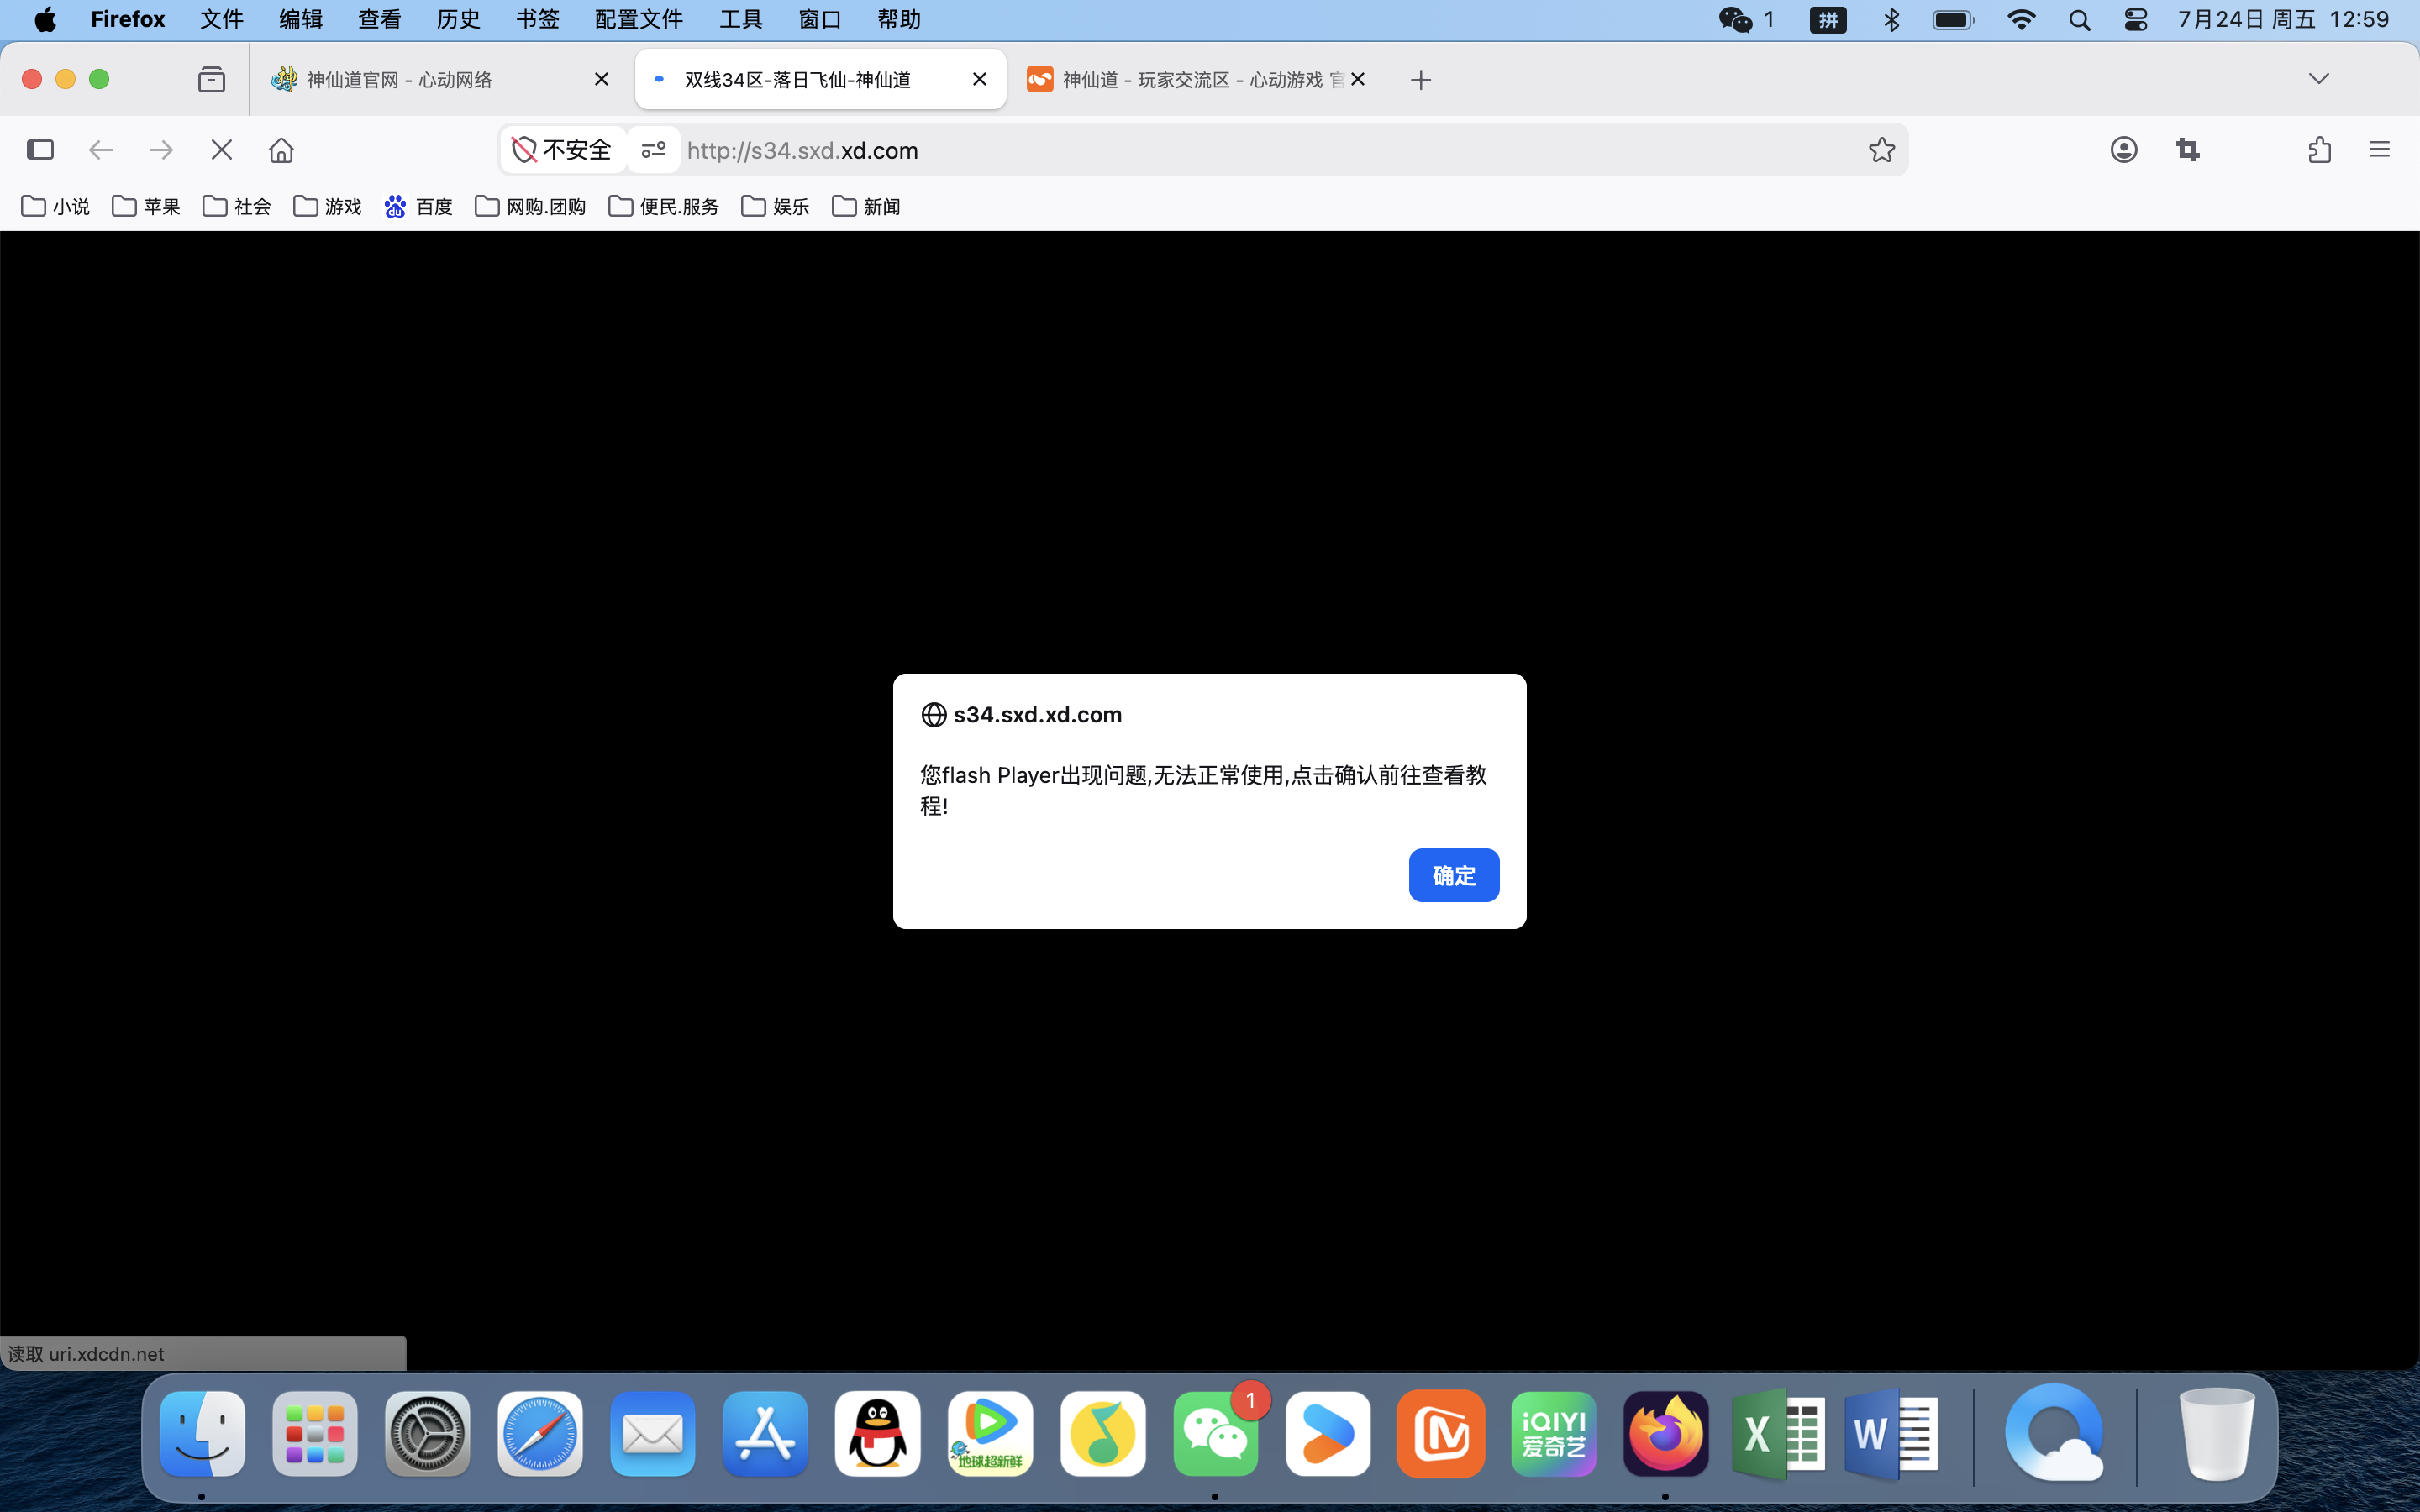
Task: Open the Firefox home page icon
Action: (x=281, y=150)
